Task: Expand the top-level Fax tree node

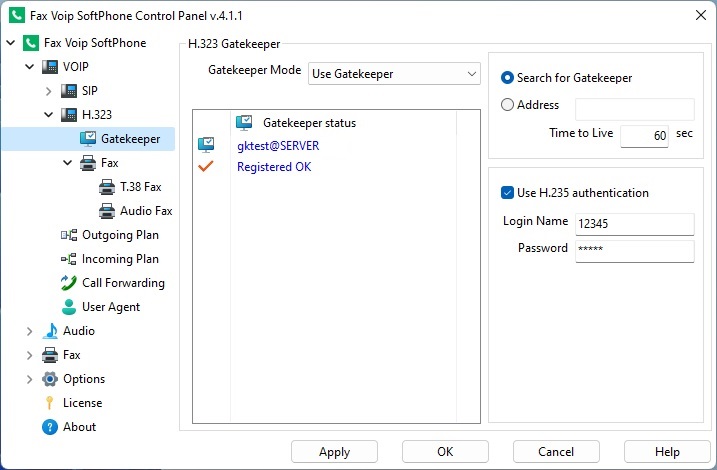Action: [x=30, y=355]
